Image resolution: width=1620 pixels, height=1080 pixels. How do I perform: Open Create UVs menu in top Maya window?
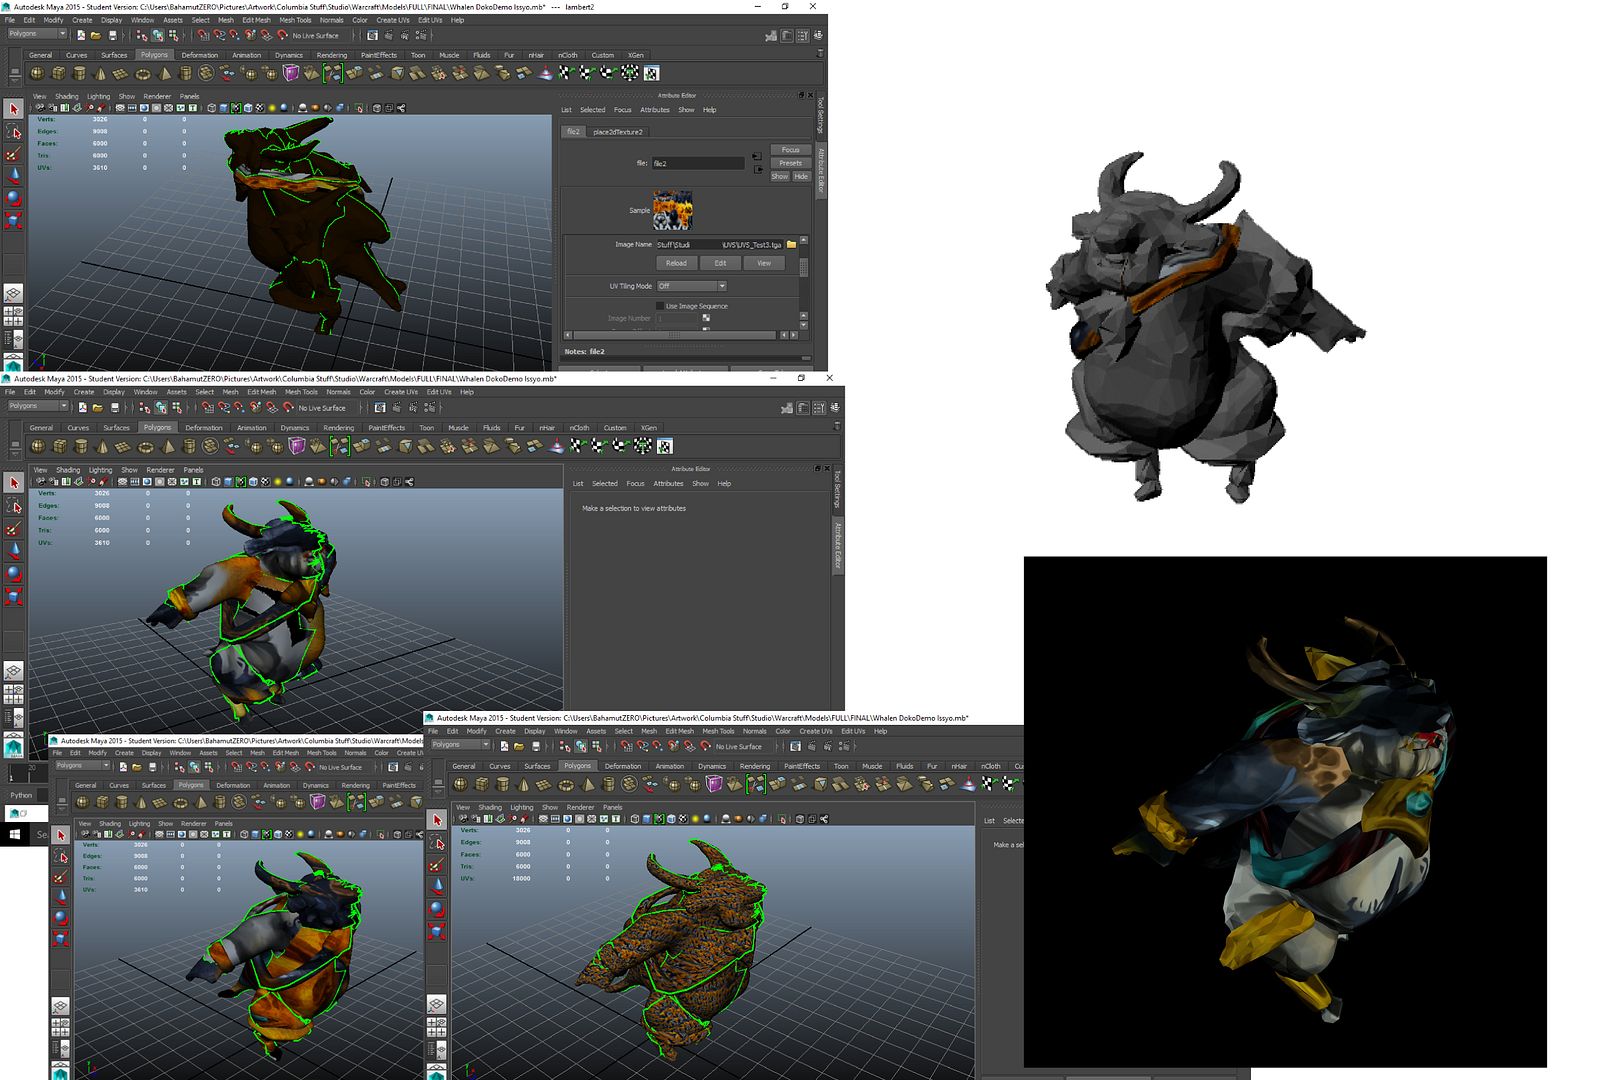(393, 20)
